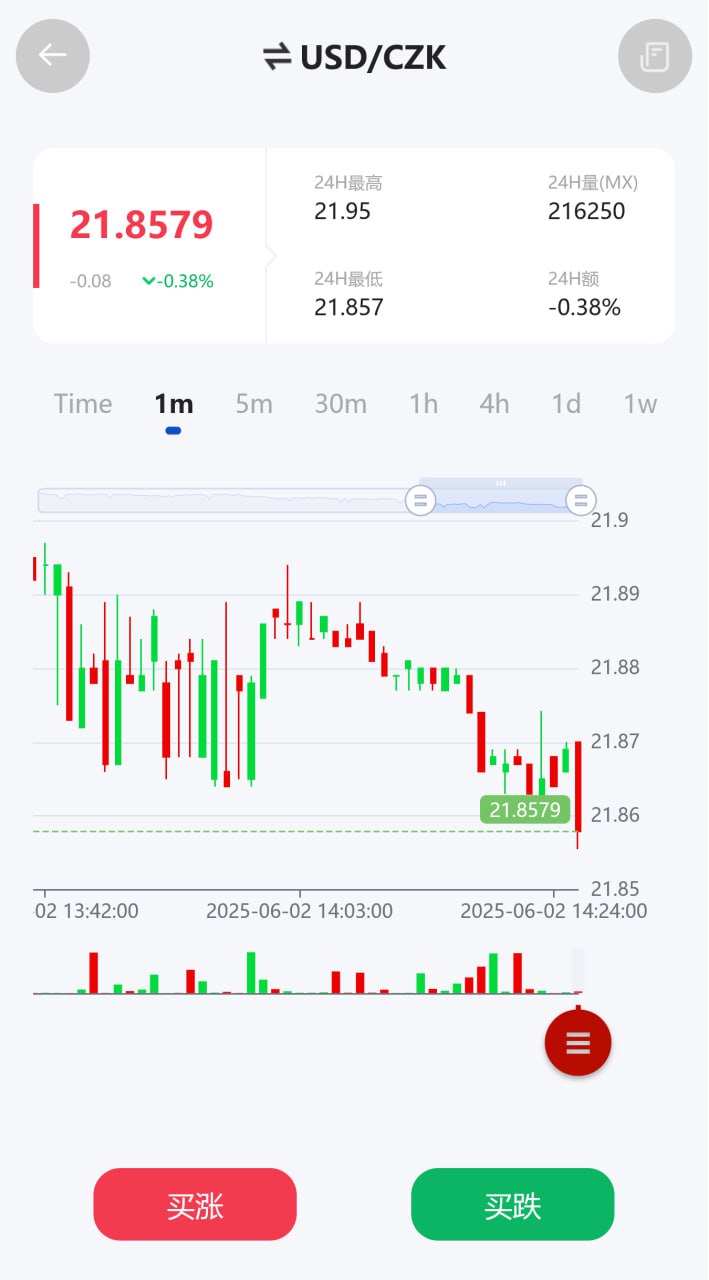
Task: Click the green down arrow beside -0.38%
Action: 149,282
